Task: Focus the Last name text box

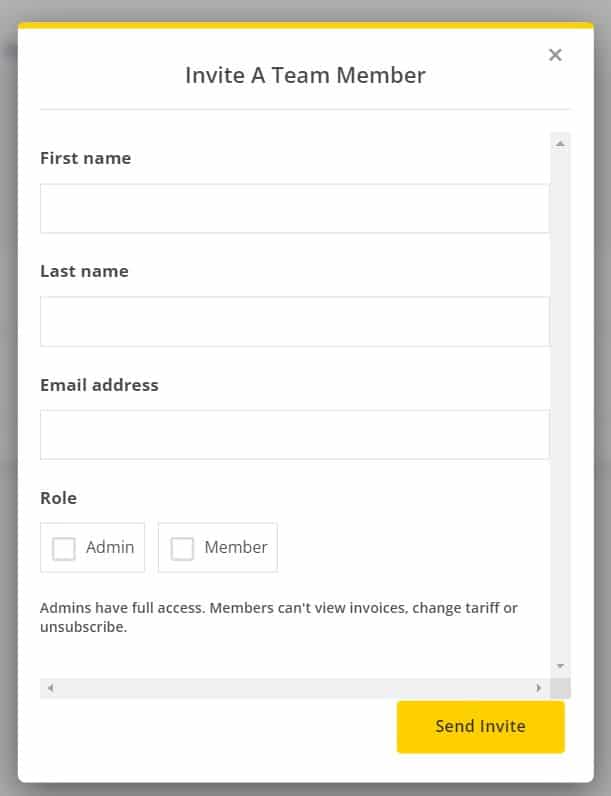Action: tap(295, 321)
